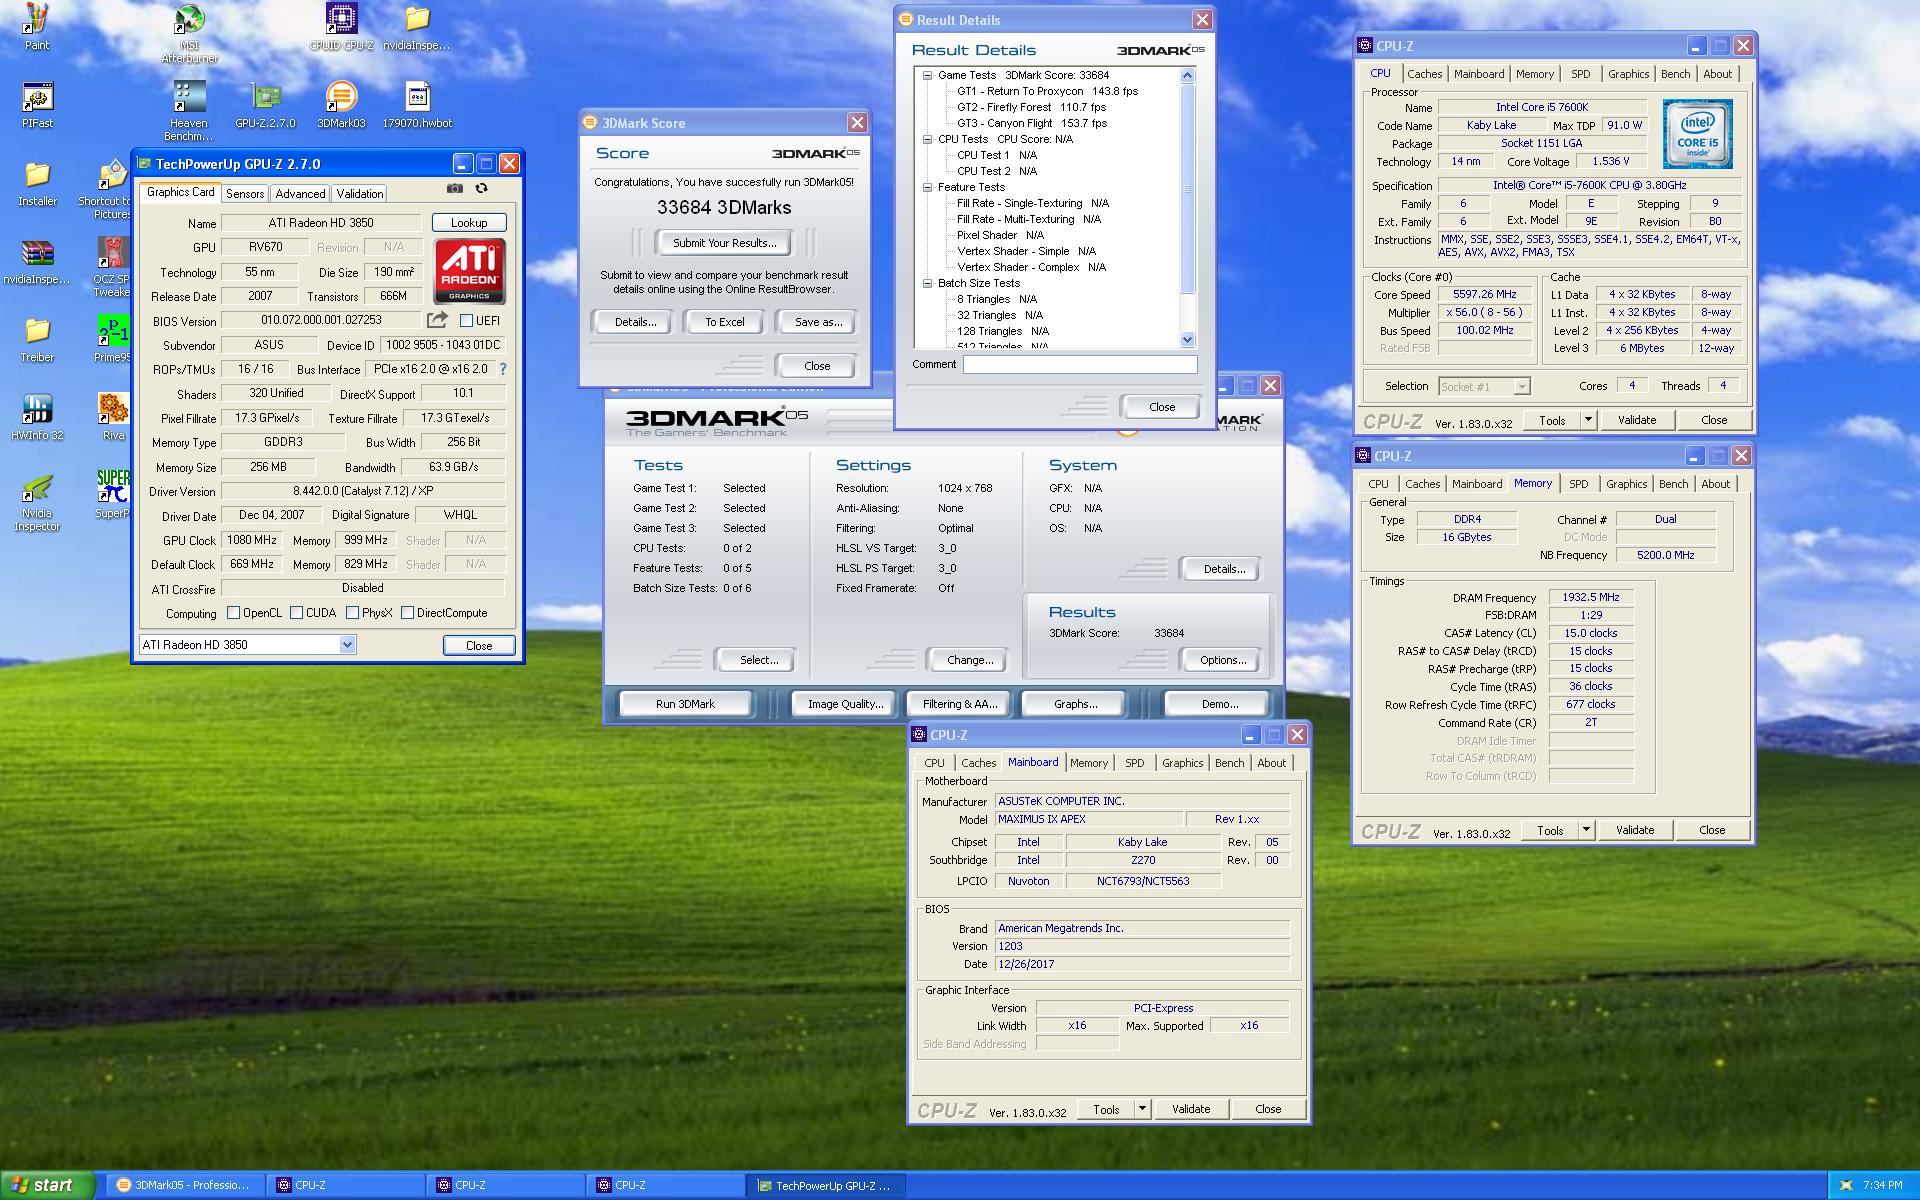Open SPD tab in CPU-Z Memory window

(1578, 484)
